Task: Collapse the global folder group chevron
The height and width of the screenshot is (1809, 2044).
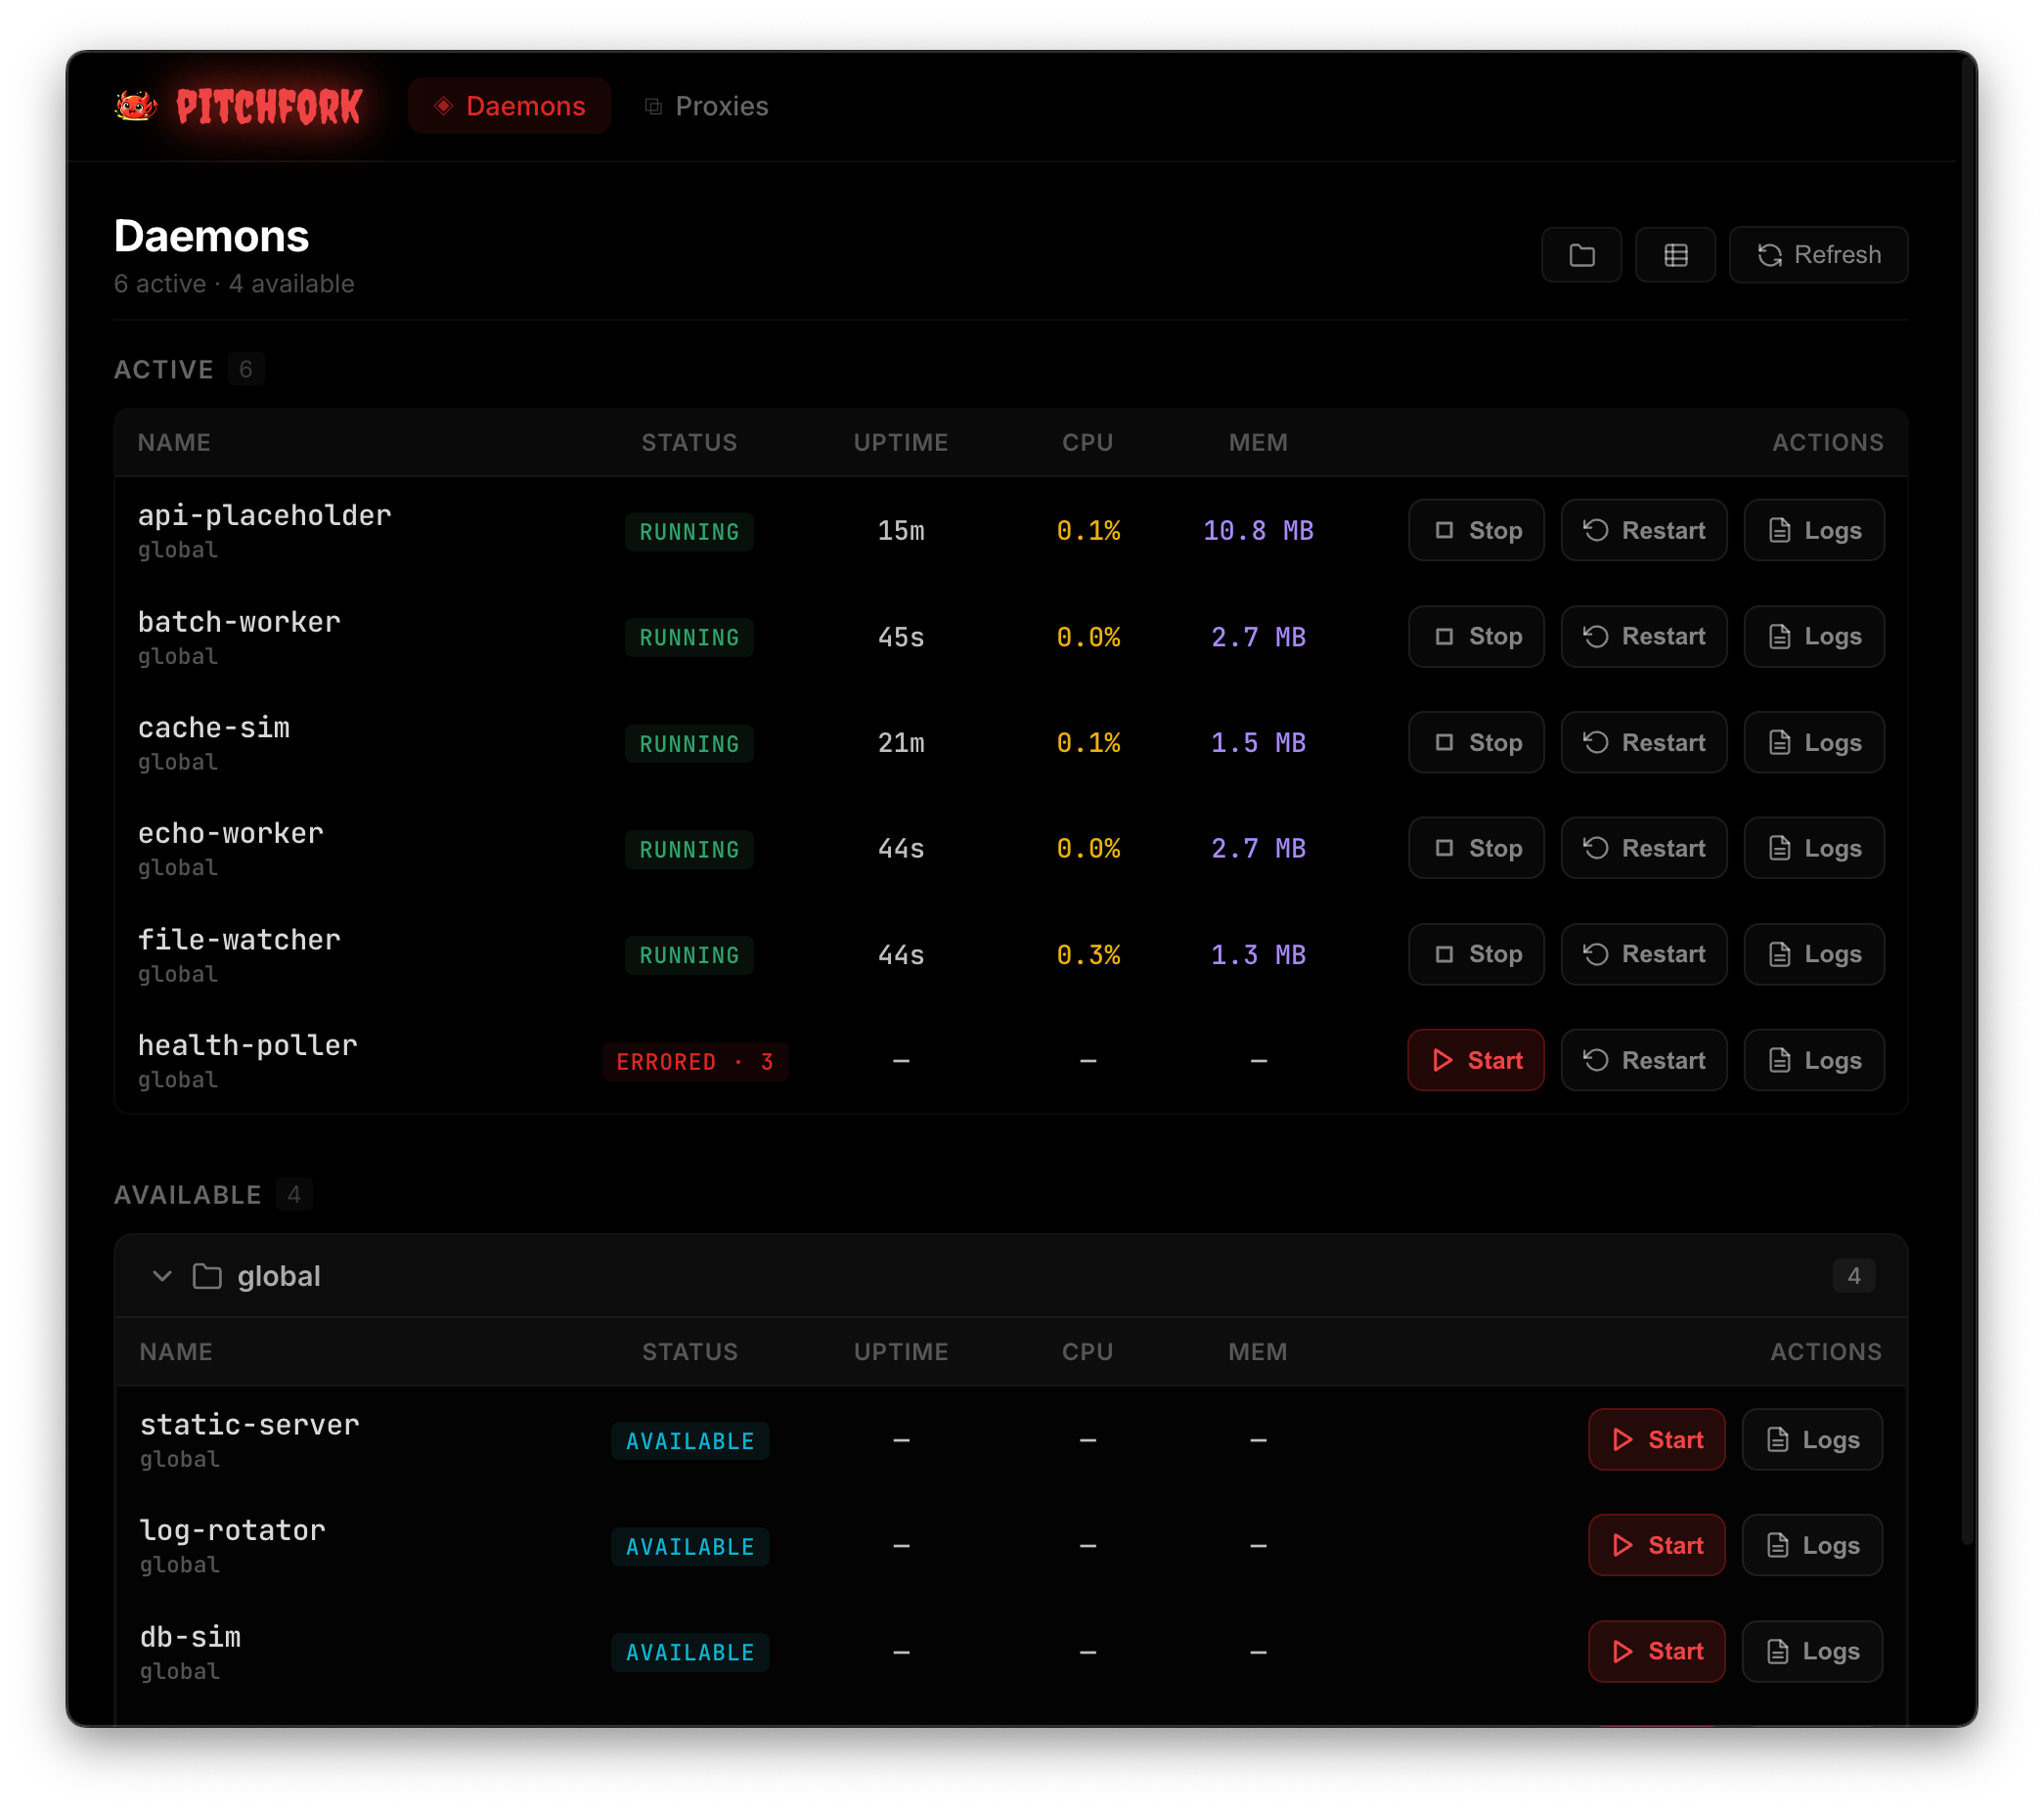Action: click(x=162, y=1276)
